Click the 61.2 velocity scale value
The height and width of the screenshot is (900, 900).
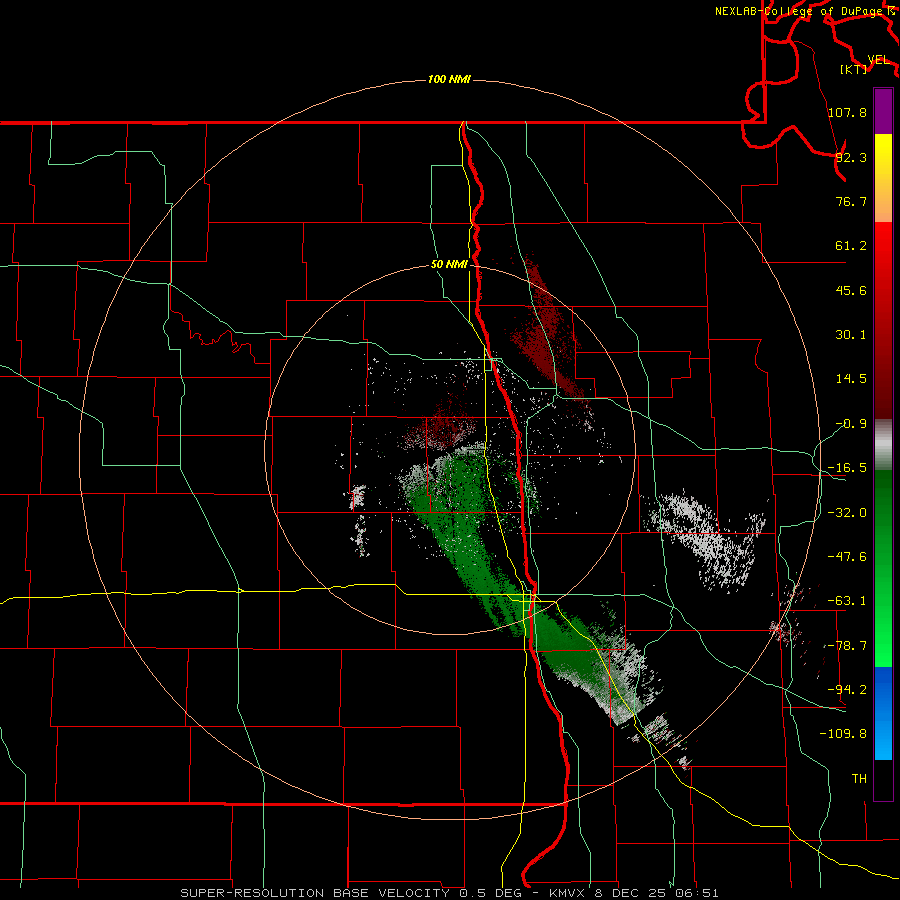851,246
